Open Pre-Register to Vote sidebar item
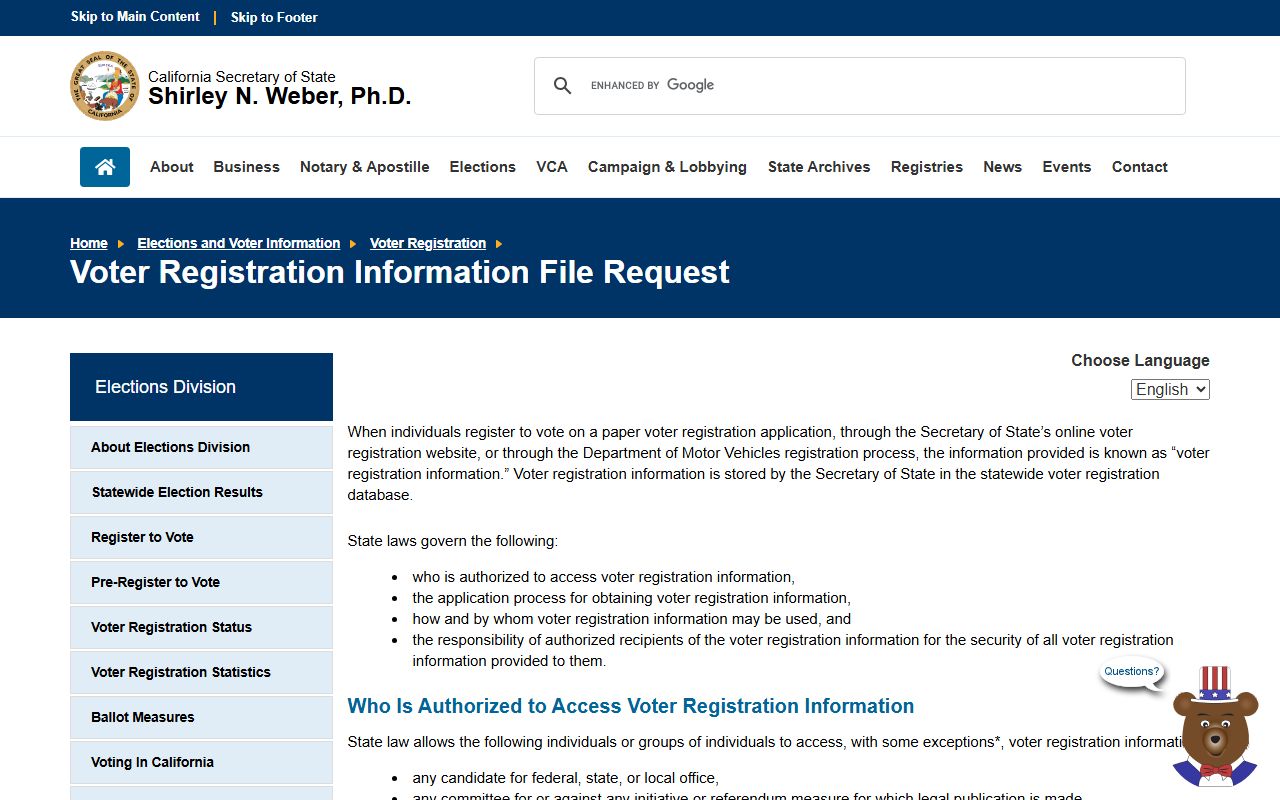The height and width of the screenshot is (800, 1280). [201, 582]
